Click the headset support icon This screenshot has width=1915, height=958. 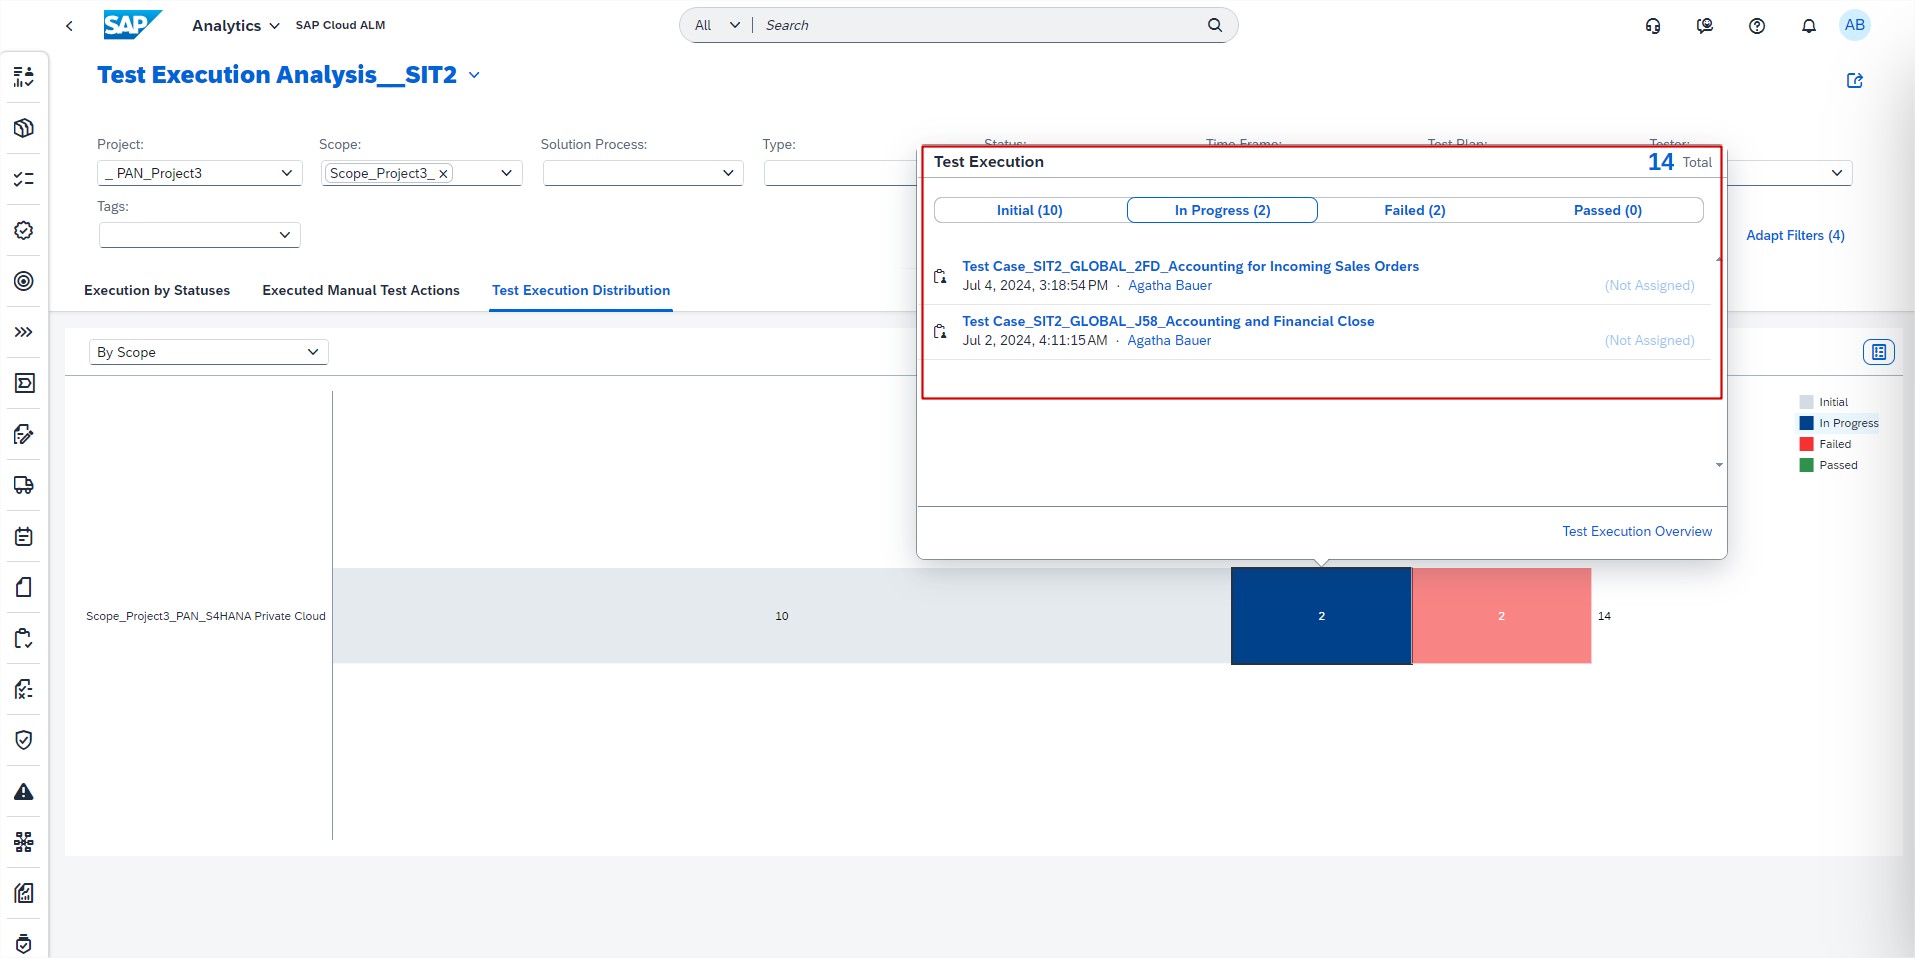click(x=1653, y=26)
